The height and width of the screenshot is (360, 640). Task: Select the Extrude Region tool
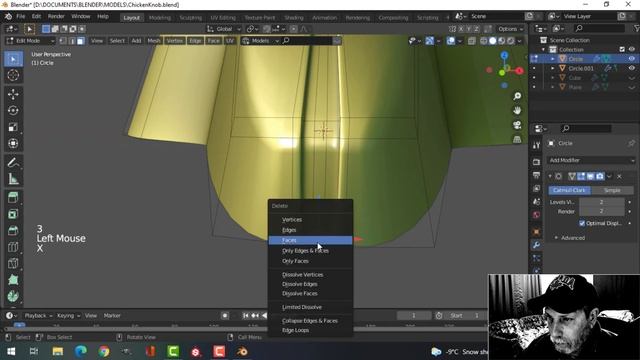click(x=13, y=198)
